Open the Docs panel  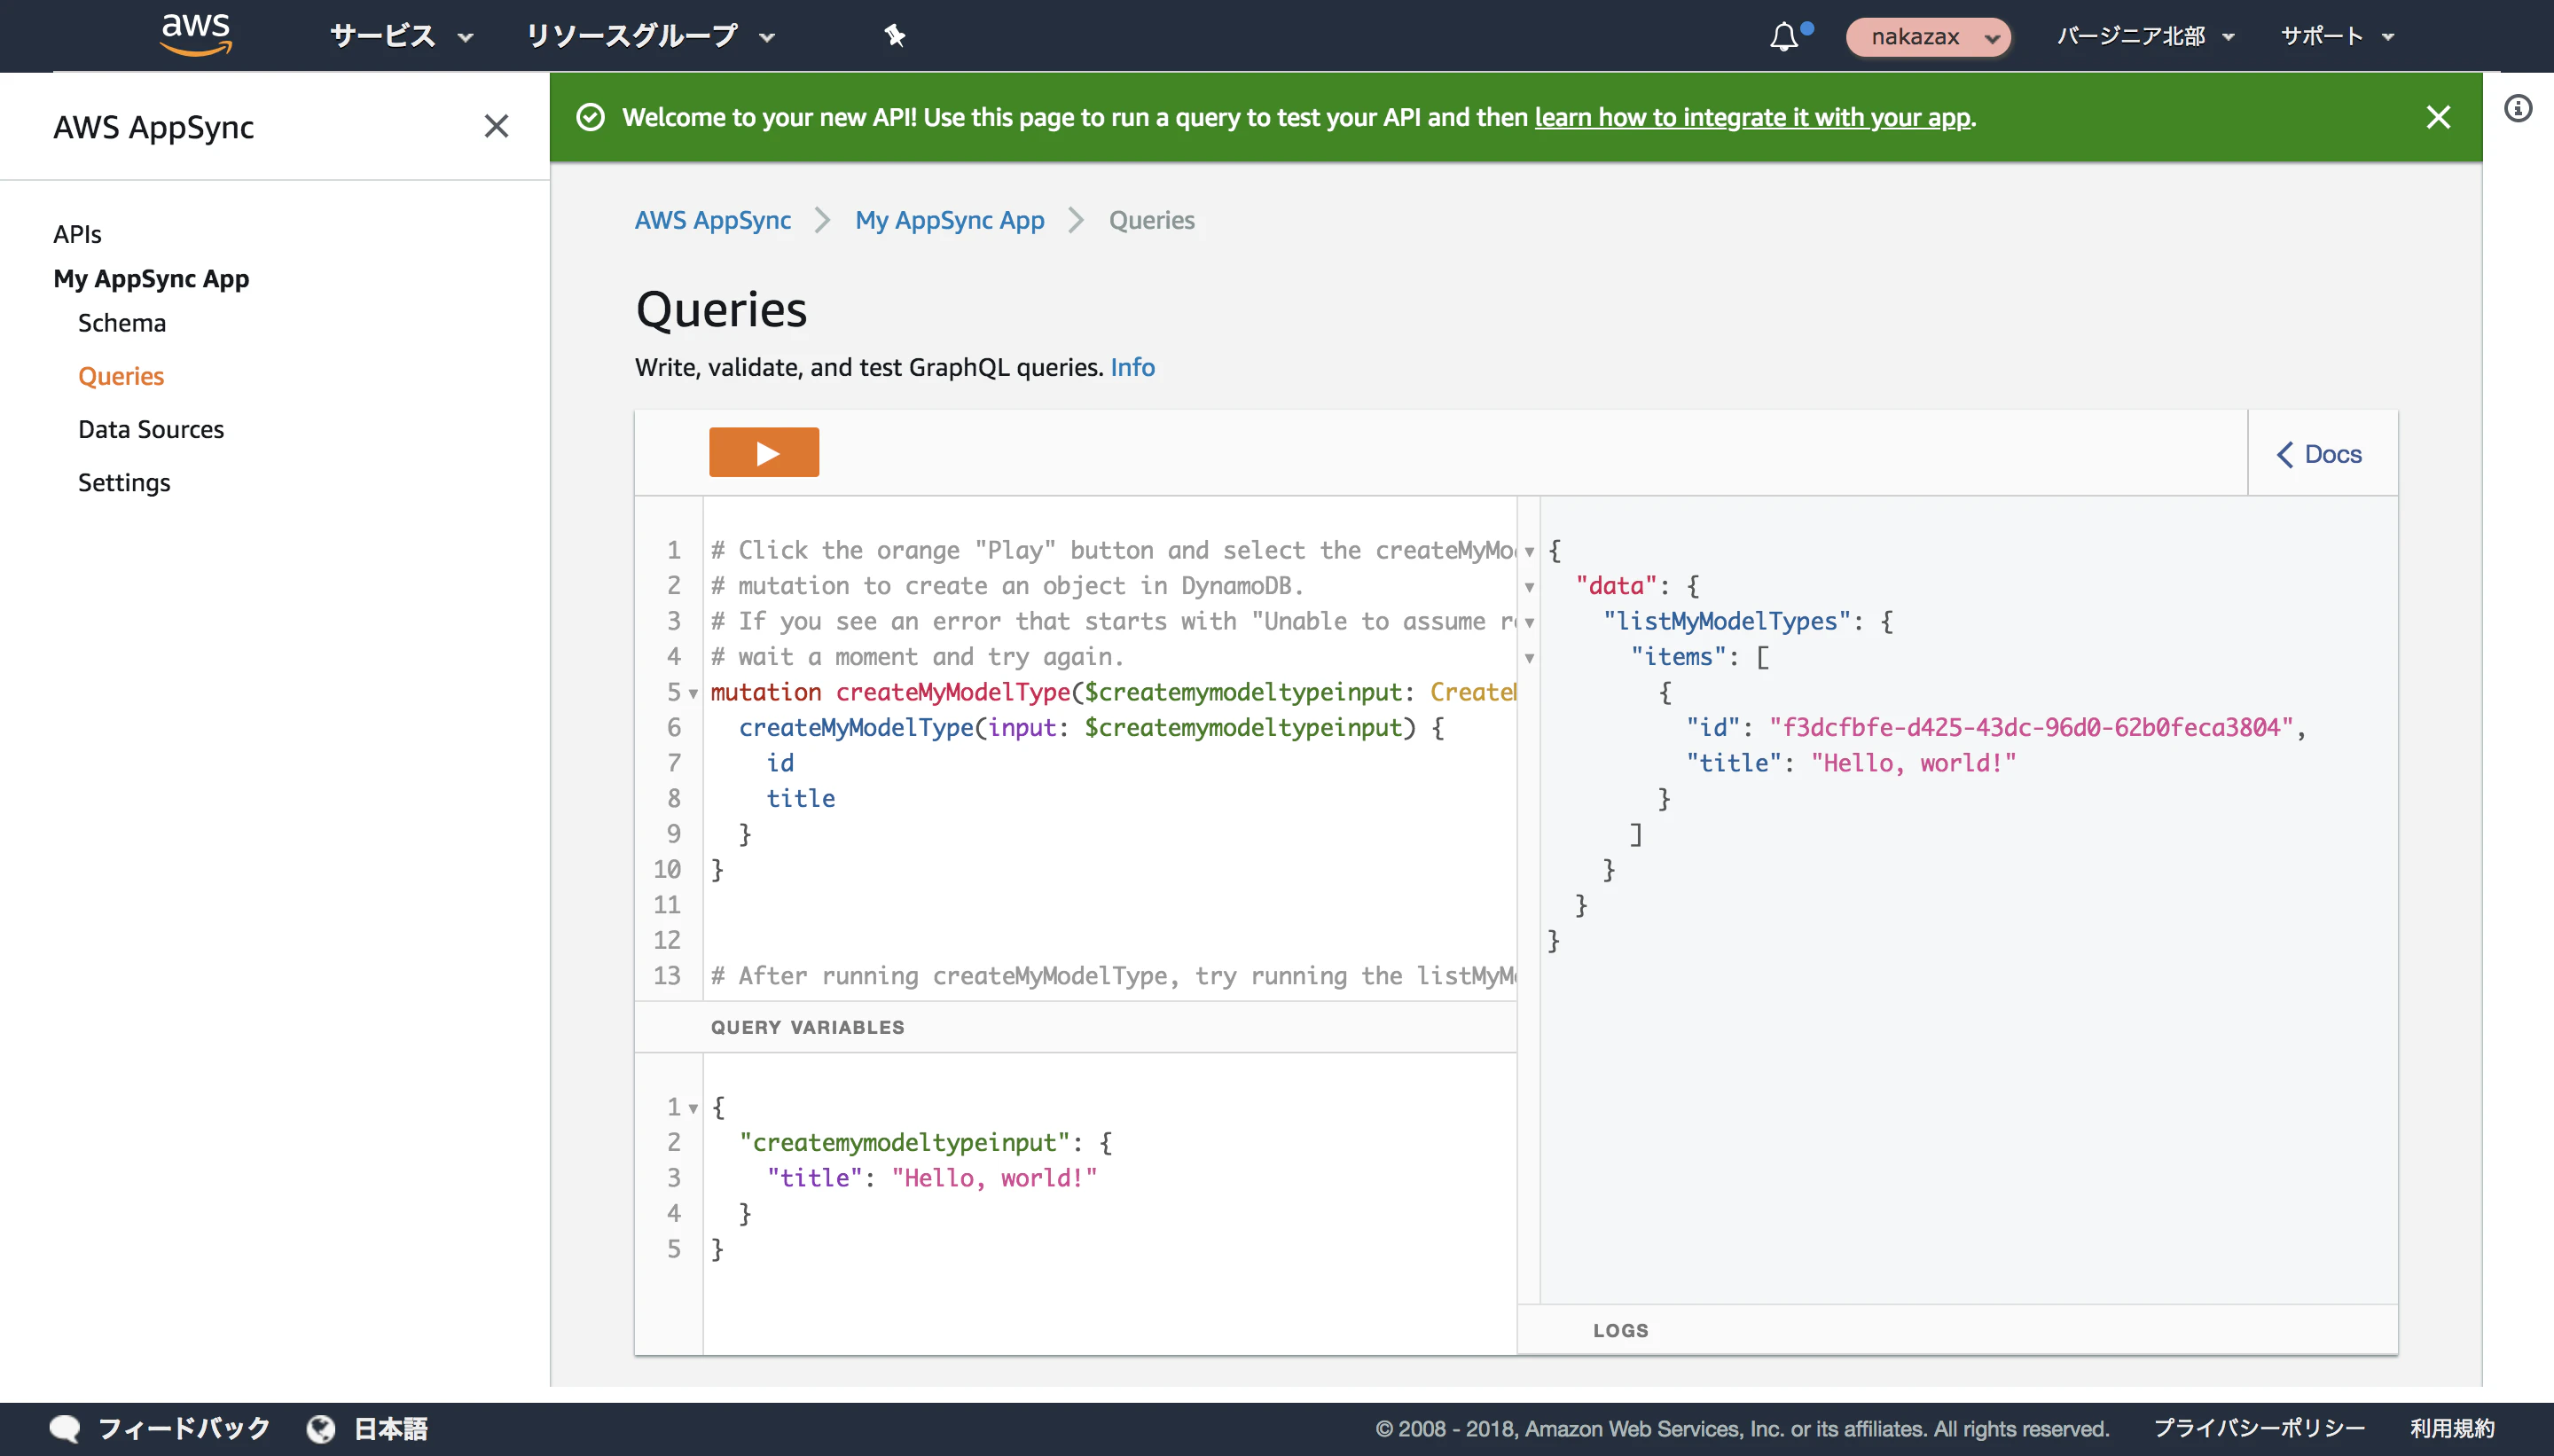point(2320,454)
